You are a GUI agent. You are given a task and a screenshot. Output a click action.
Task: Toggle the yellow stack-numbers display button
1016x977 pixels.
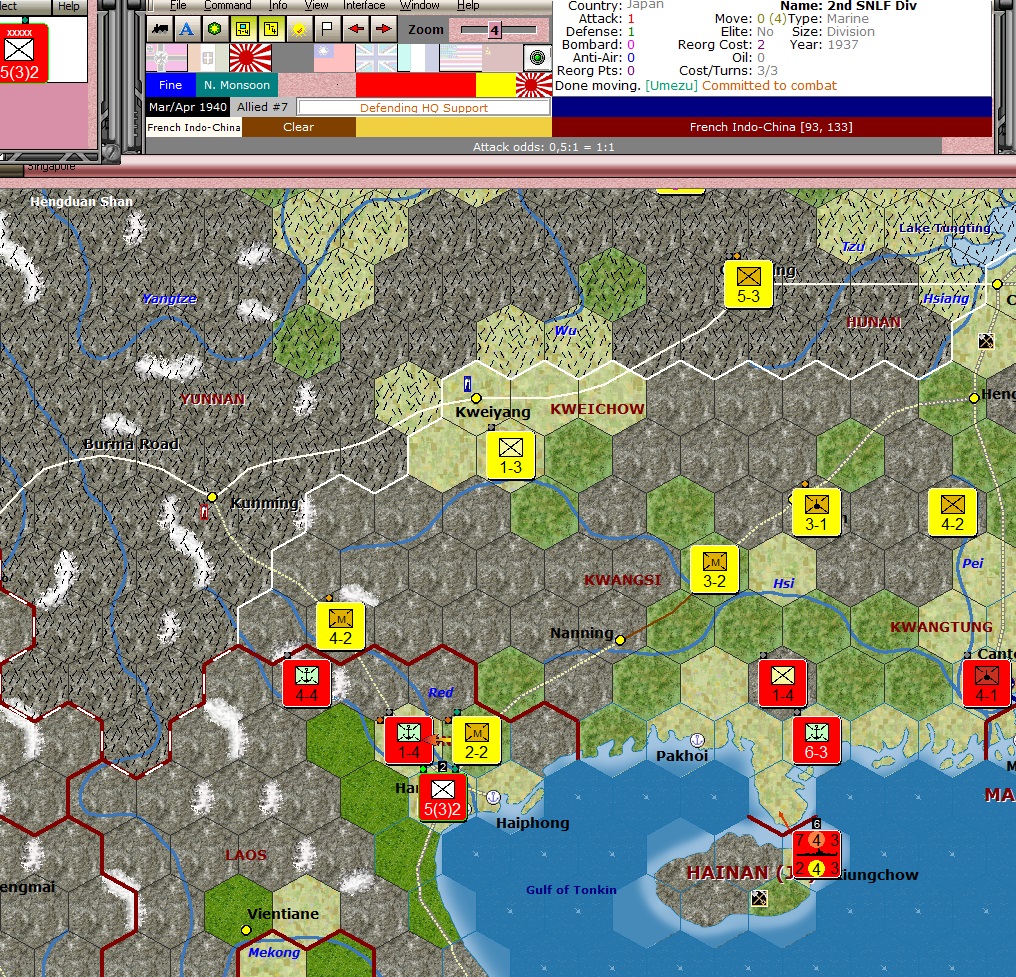point(271,29)
